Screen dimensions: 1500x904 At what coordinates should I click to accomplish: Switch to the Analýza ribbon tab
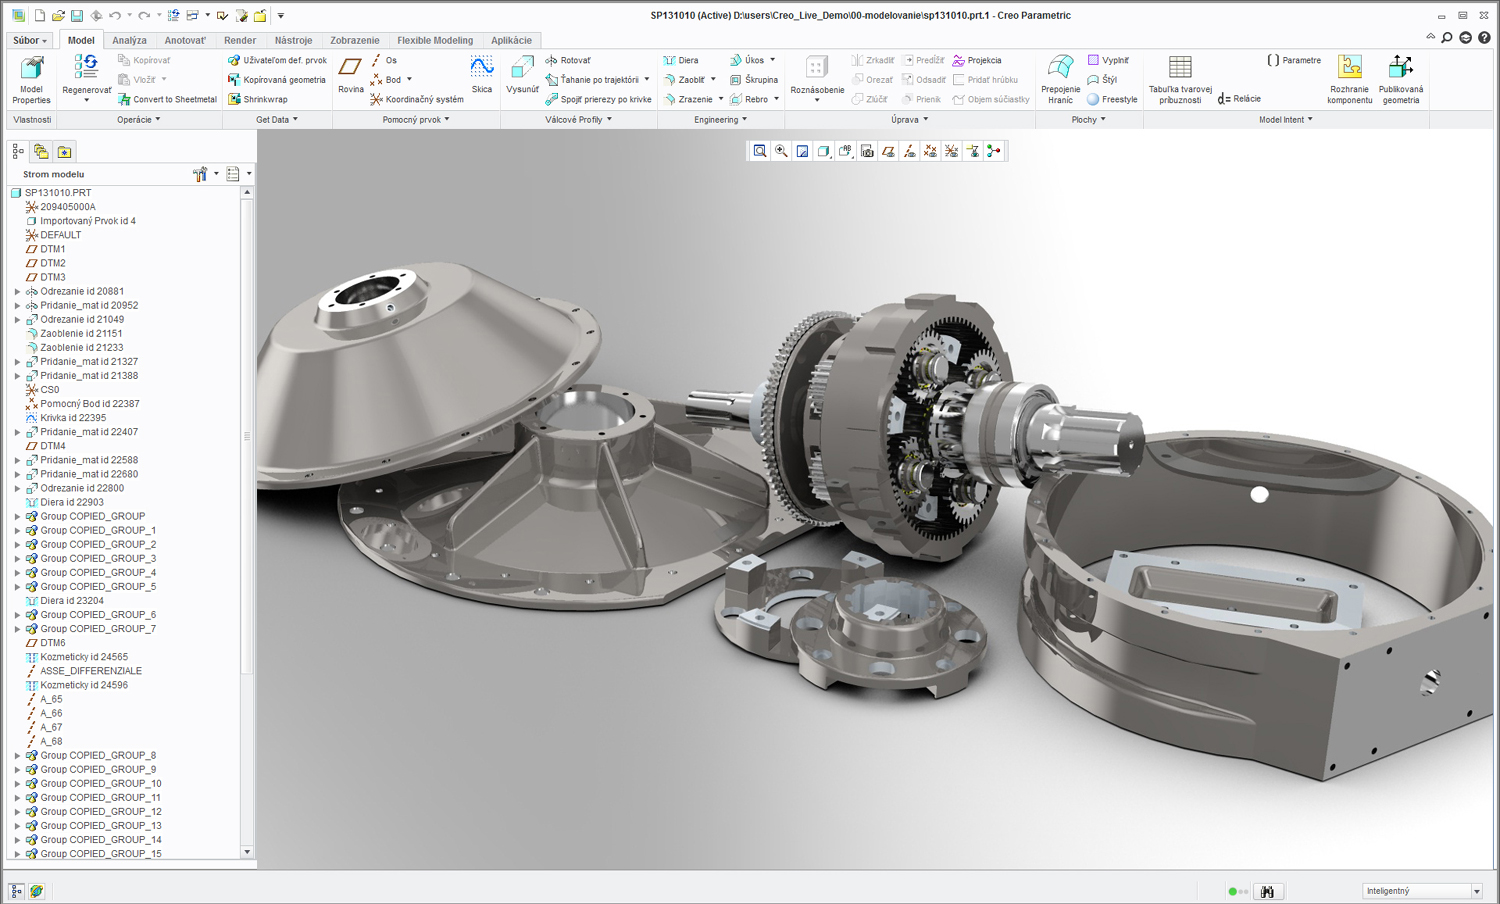coord(129,41)
